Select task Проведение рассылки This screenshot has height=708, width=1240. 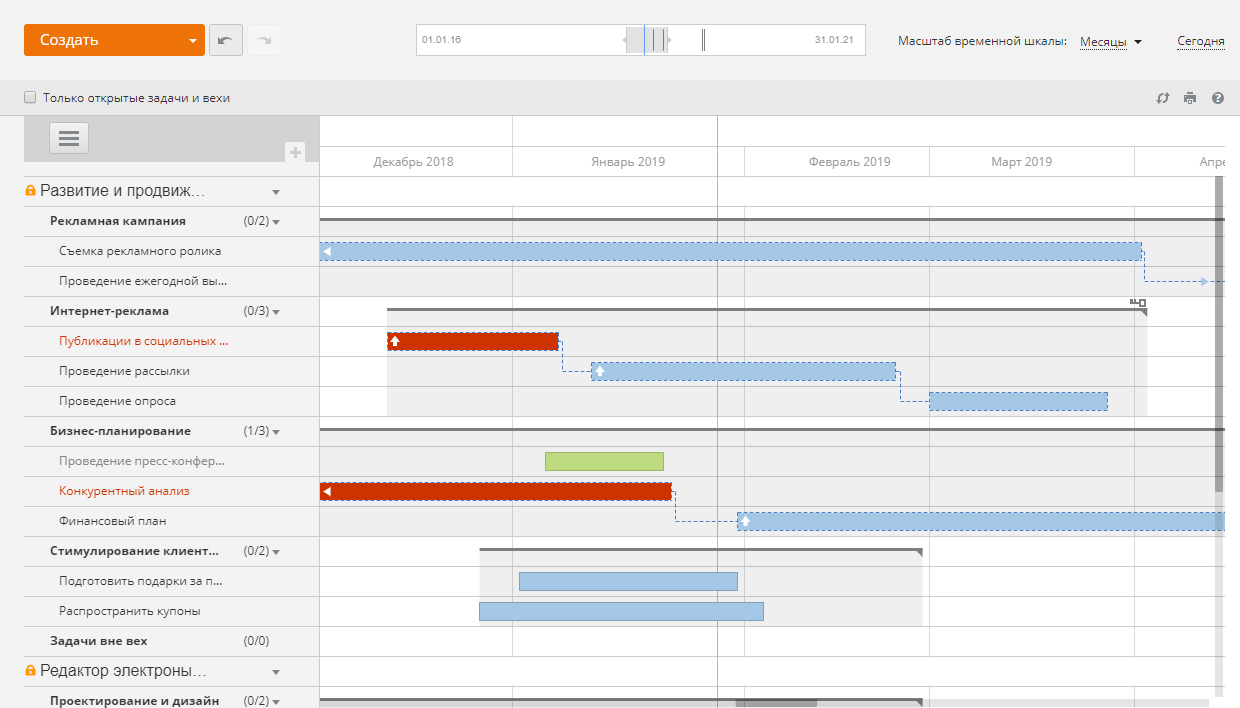coord(124,371)
